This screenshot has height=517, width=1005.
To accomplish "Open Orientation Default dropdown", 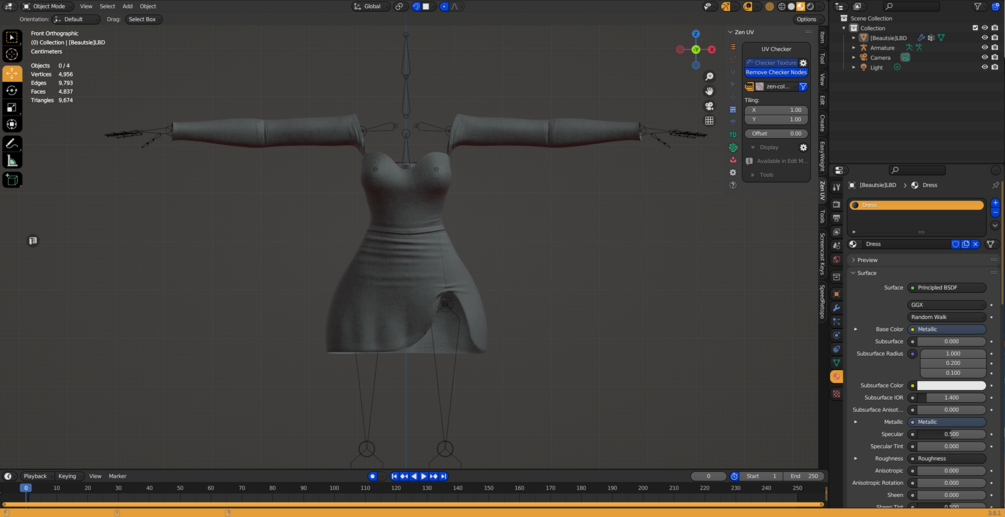I will 77,19.
